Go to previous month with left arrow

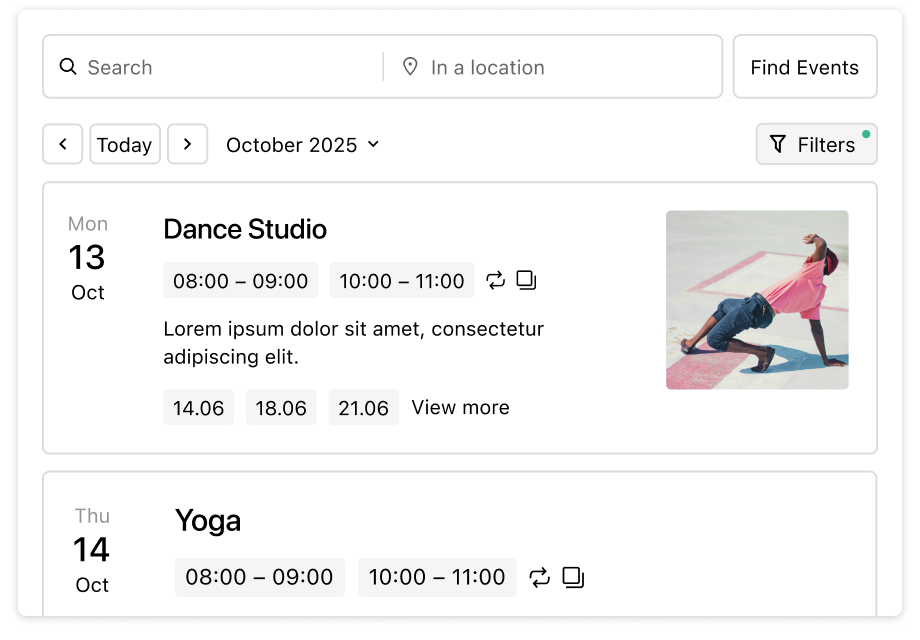(x=63, y=144)
